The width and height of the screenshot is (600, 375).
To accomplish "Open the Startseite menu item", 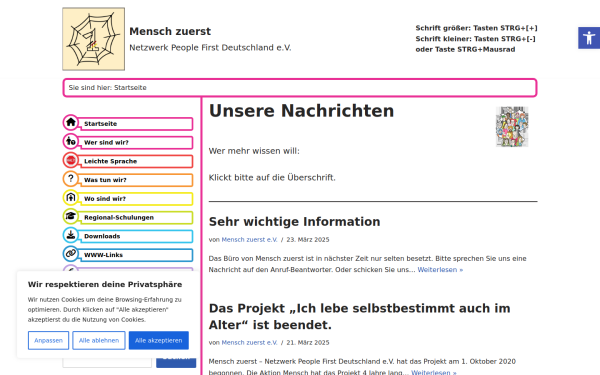I will point(136,124).
